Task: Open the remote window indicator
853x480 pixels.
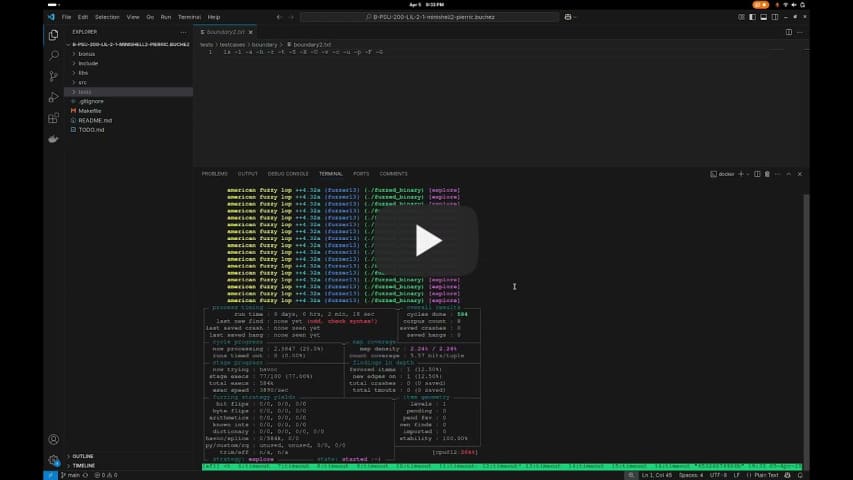Action: (x=50, y=475)
